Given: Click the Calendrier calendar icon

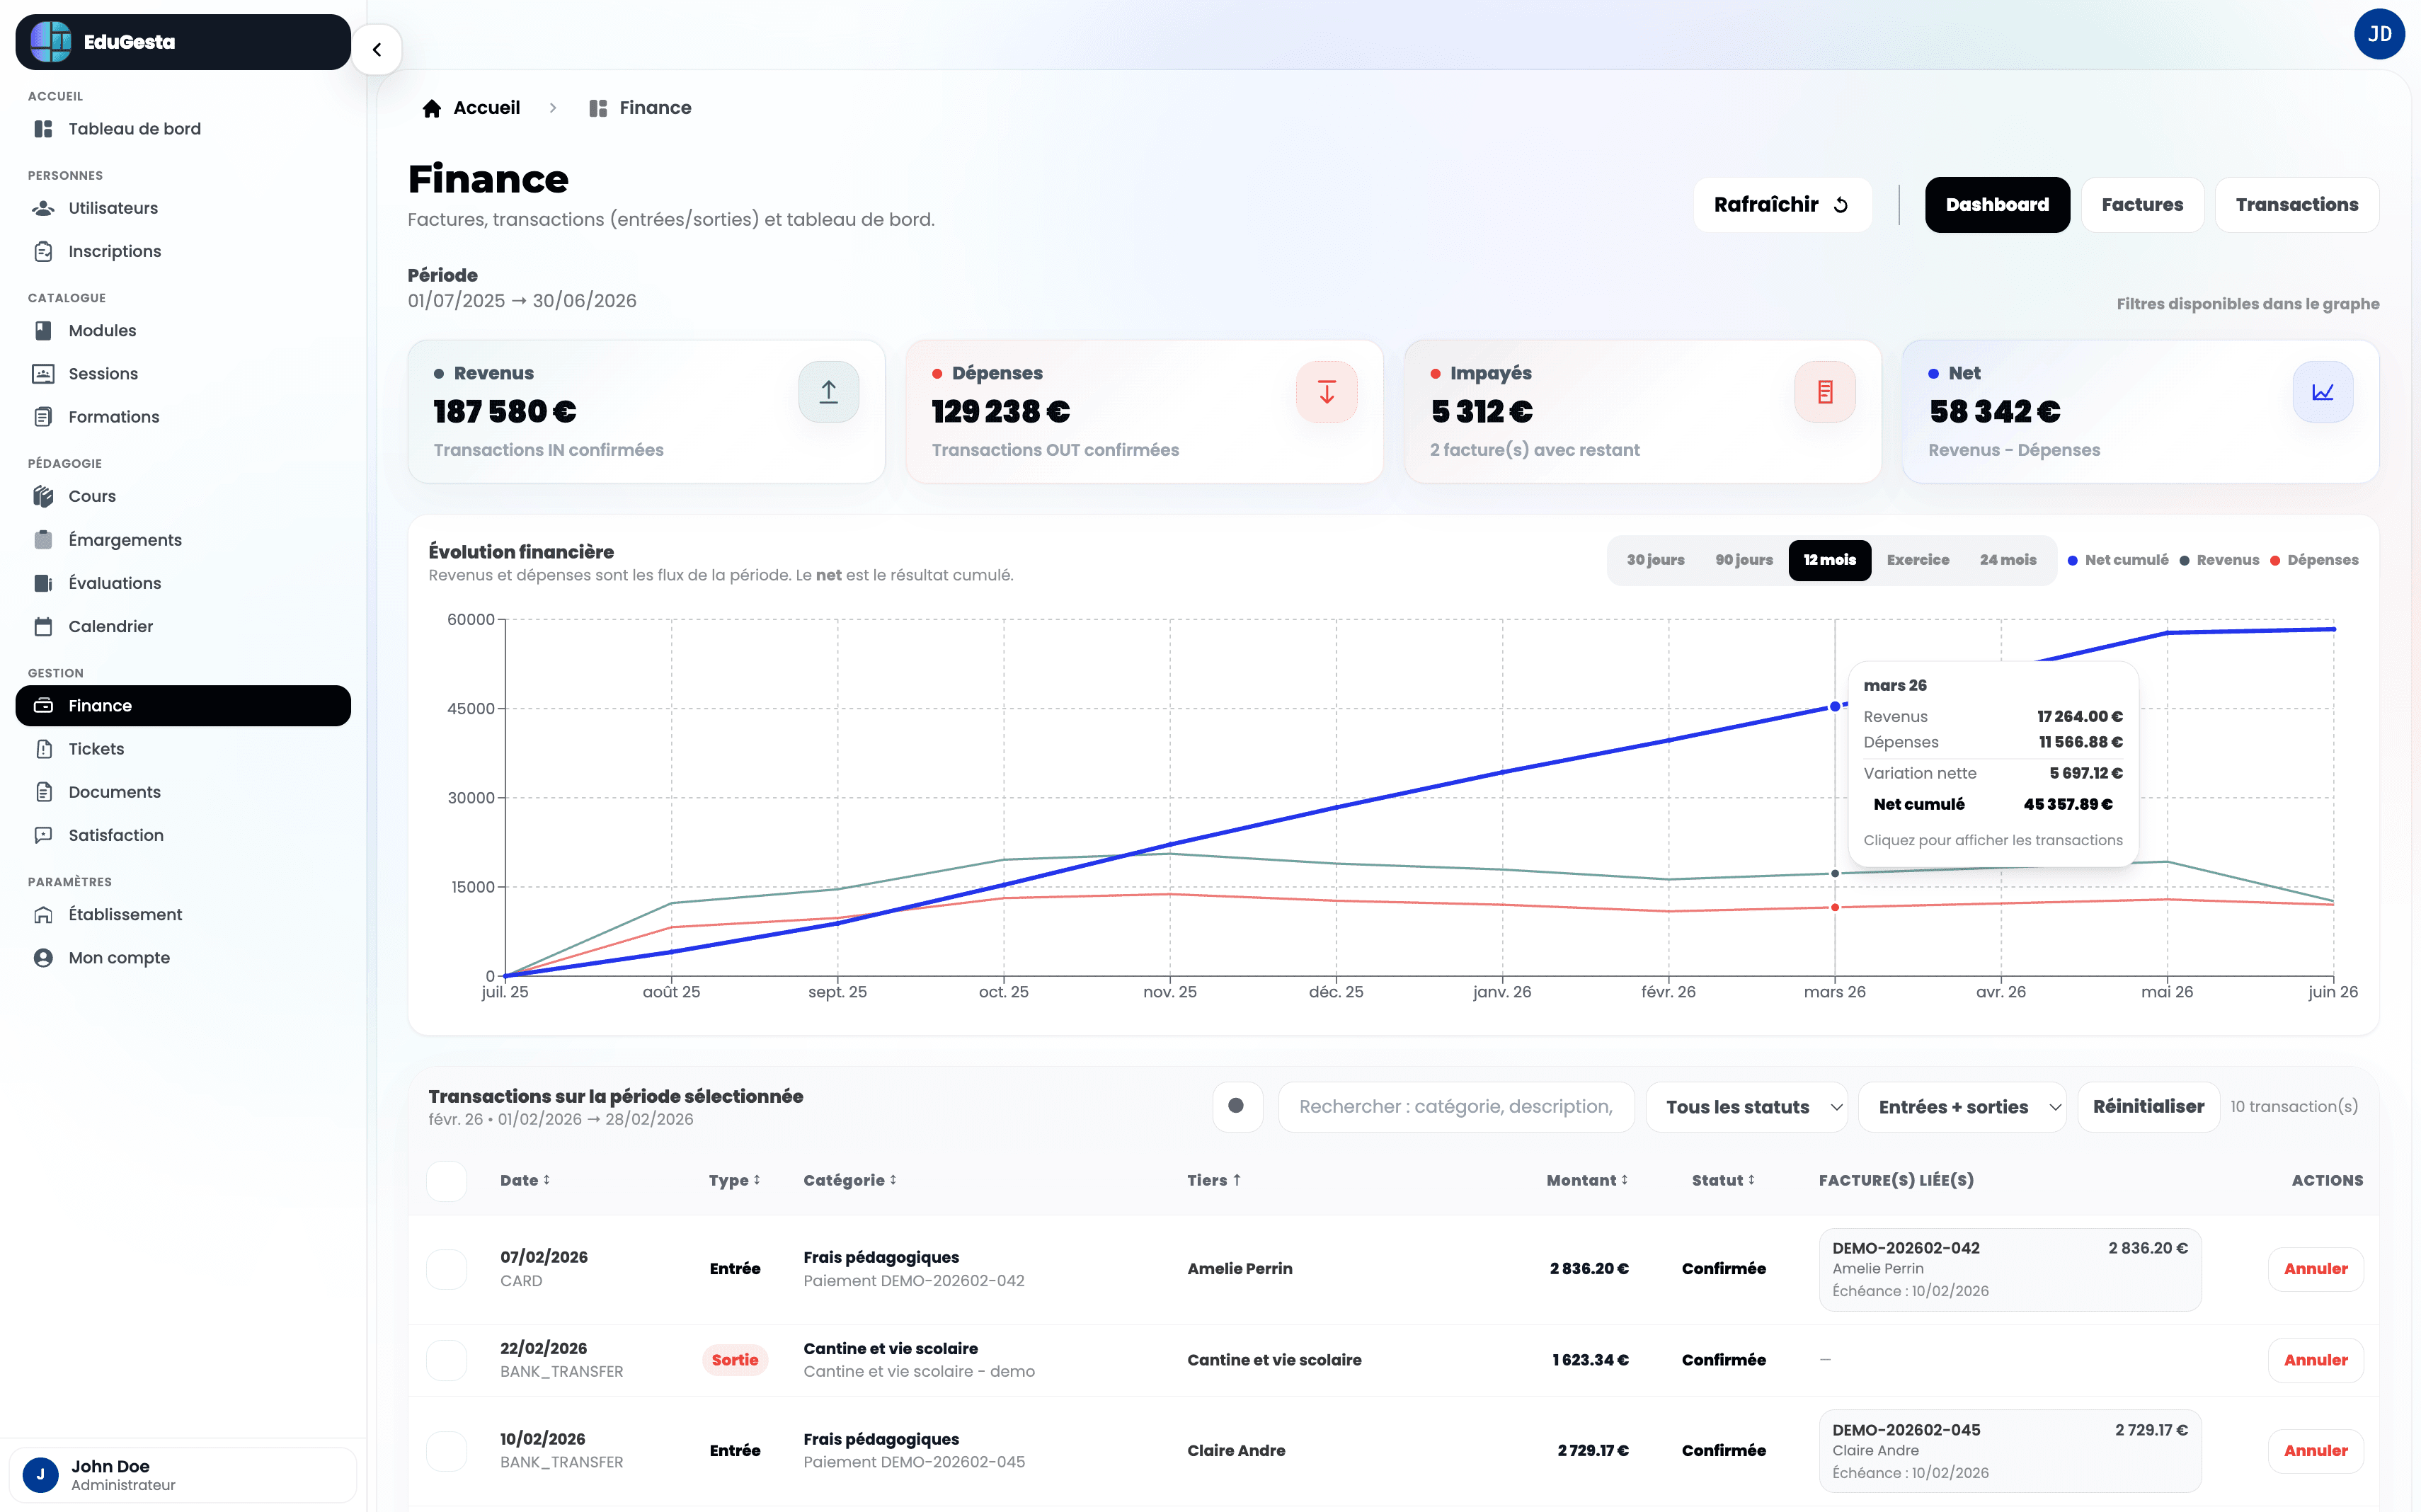Looking at the screenshot, I should [x=43, y=626].
